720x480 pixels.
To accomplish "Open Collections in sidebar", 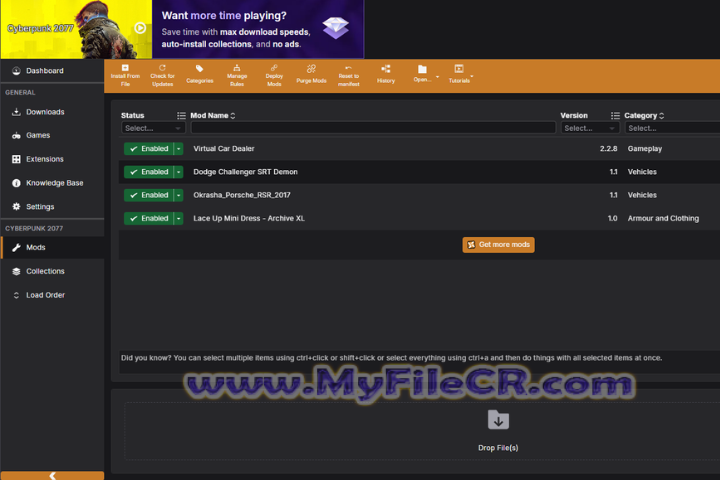I will tap(45, 271).
